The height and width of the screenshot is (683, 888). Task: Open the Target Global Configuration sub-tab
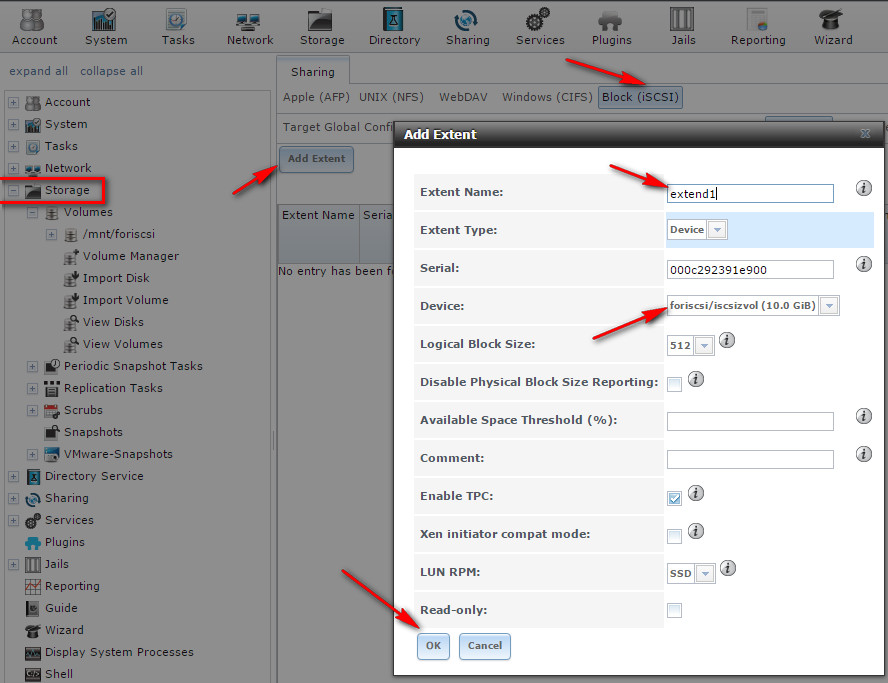pos(338,127)
